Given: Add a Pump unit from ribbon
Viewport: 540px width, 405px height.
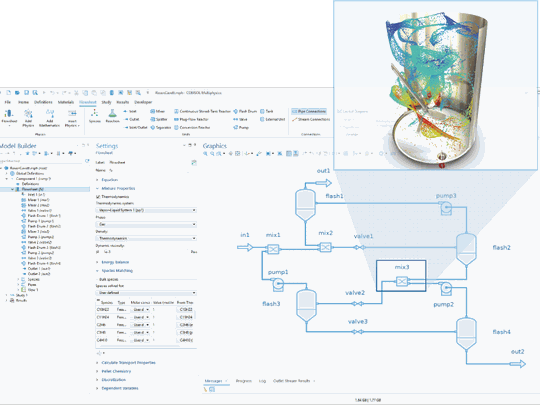Looking at the screenshot, I should coord(241,127).
